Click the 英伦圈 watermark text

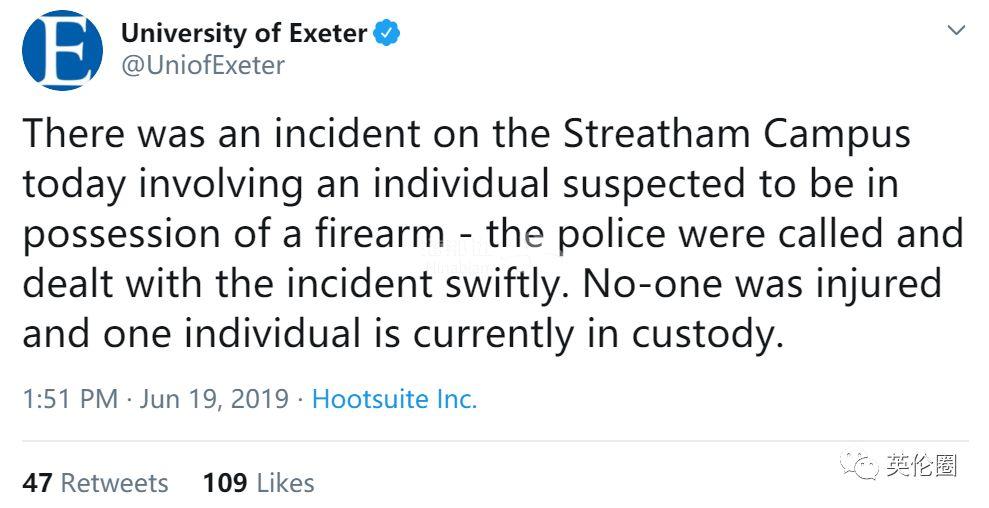[x=921, y=465]
